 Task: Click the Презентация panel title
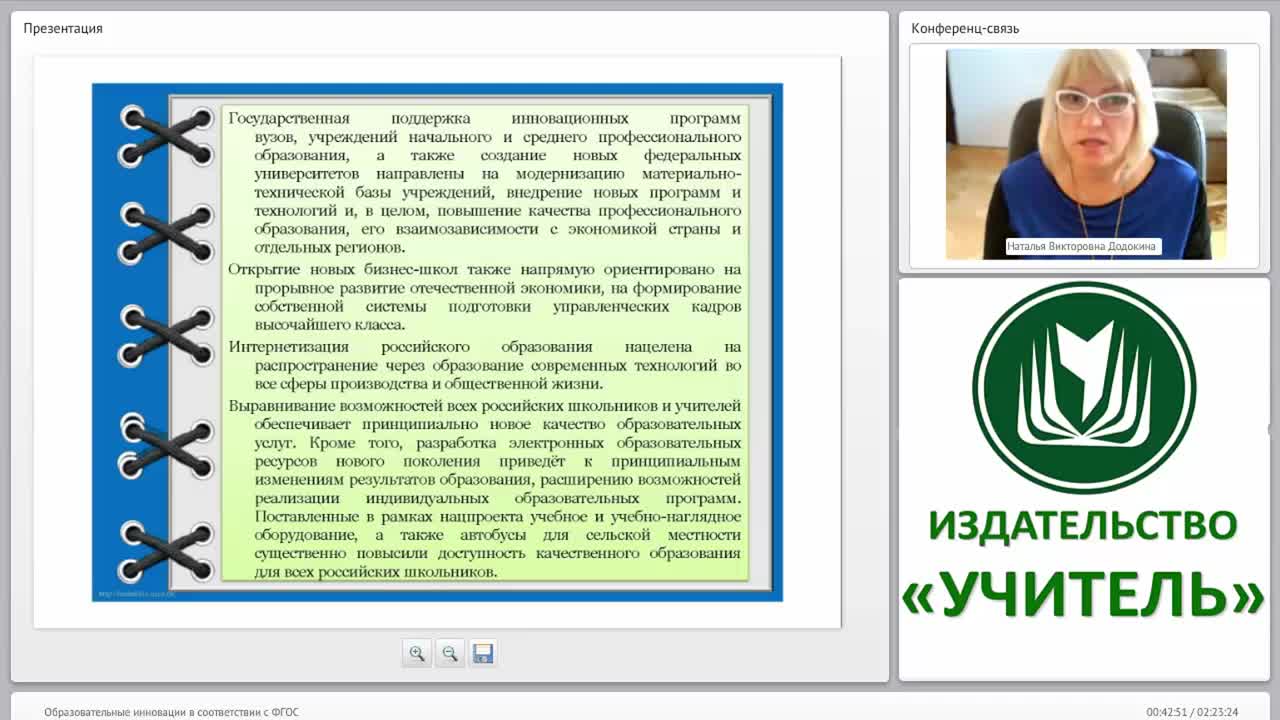pyautogui.click(x=63, y=28)
